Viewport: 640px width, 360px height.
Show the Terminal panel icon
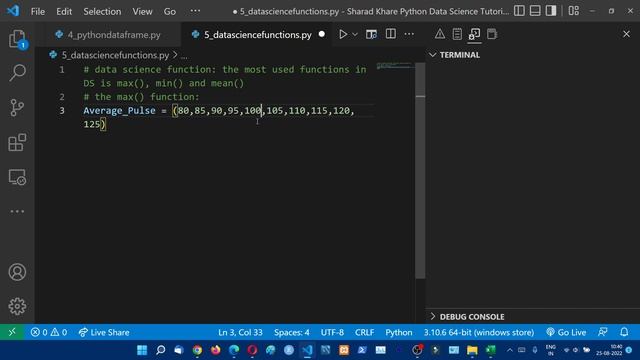[474, 34]
